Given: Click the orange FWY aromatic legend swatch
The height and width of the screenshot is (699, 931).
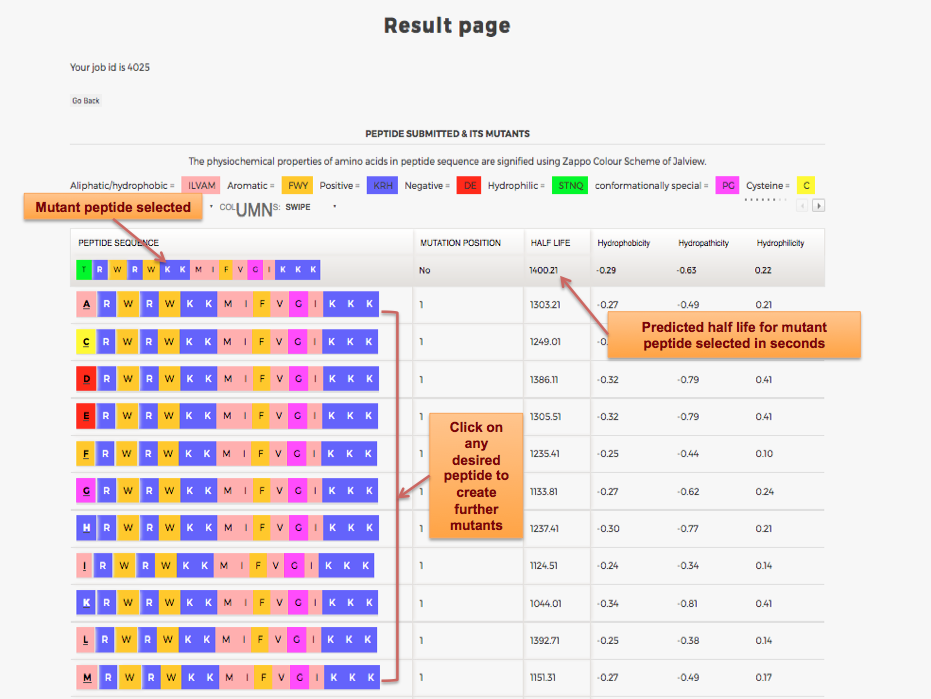Looking at the screenshot, I should 297,185.
